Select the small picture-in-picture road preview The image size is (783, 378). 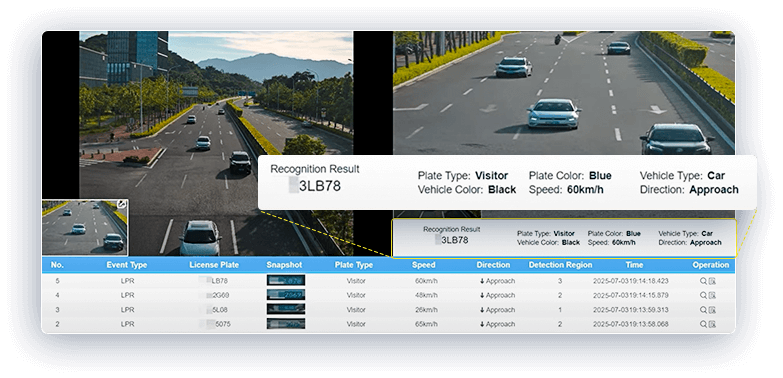(85, 228)
